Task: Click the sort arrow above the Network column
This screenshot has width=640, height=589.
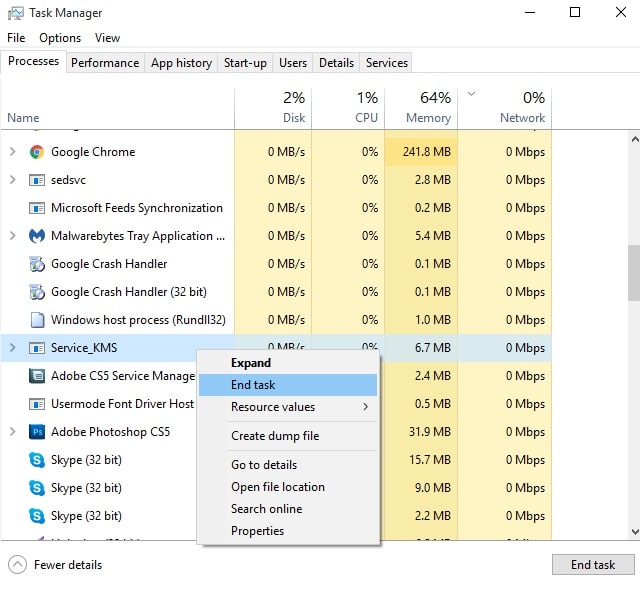Action: [x=471, y=94]
